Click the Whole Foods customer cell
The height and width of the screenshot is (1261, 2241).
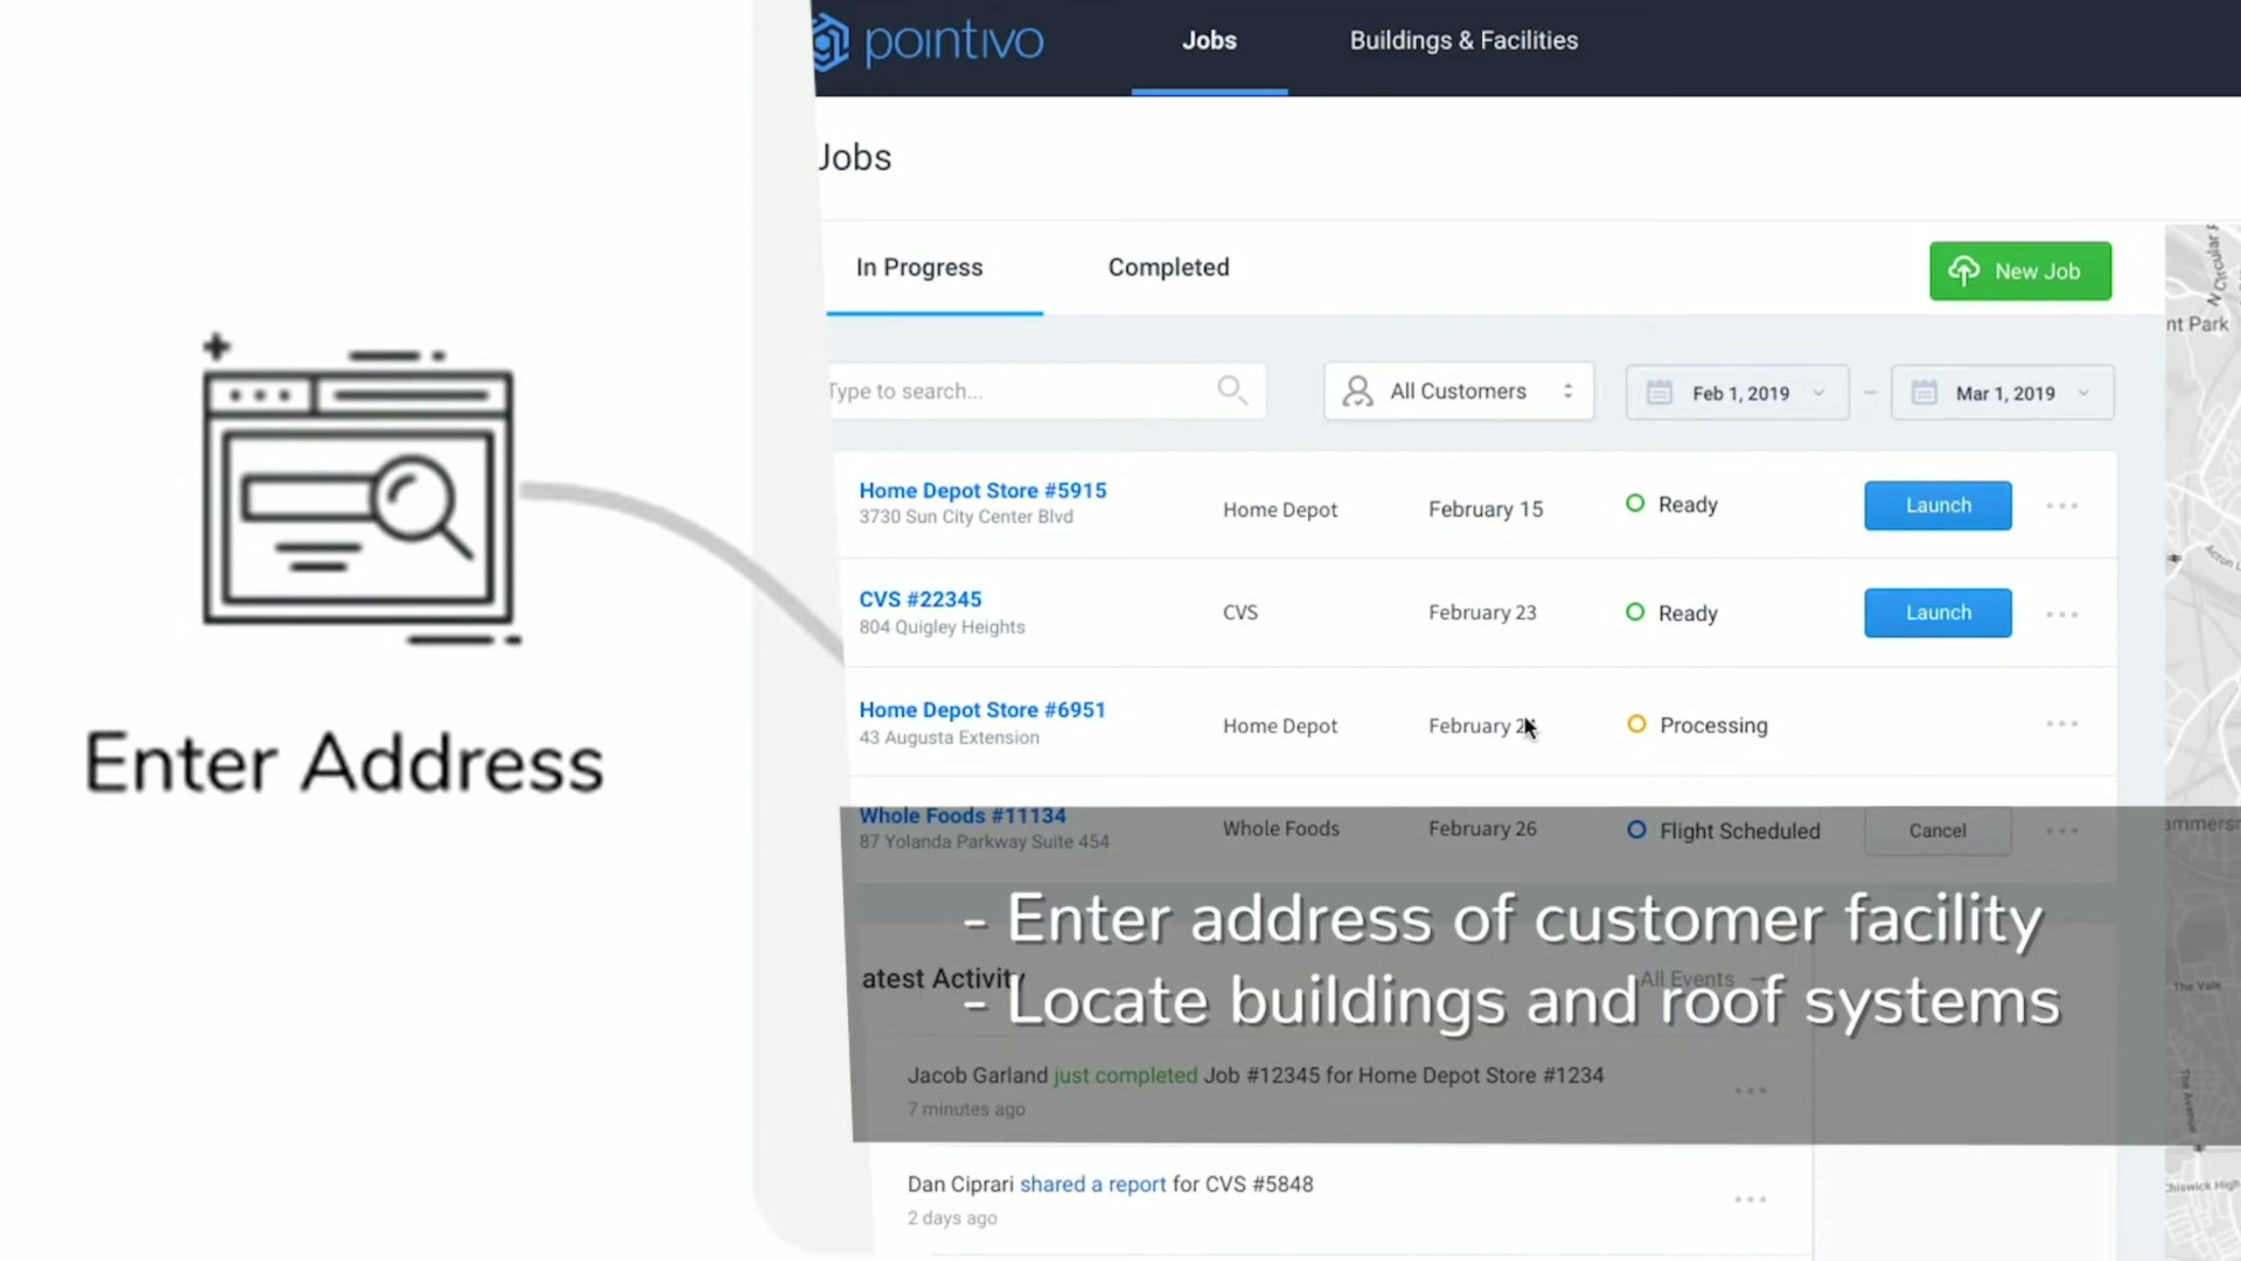(x=1280, y=829)
